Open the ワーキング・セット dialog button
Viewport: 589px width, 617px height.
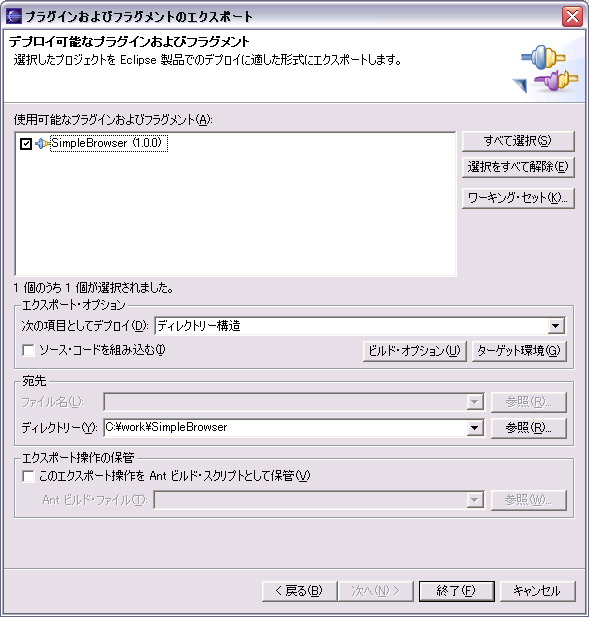coord(518,198)
